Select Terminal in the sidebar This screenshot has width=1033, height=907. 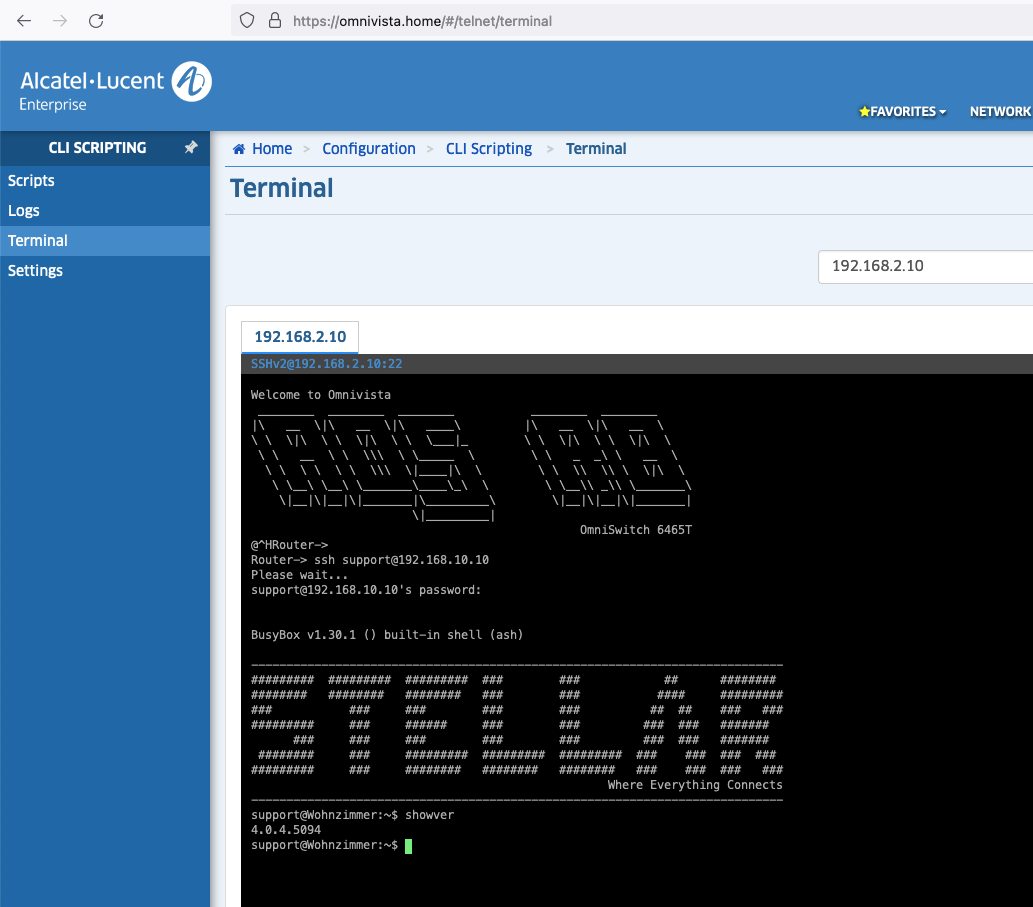[38, 241]
